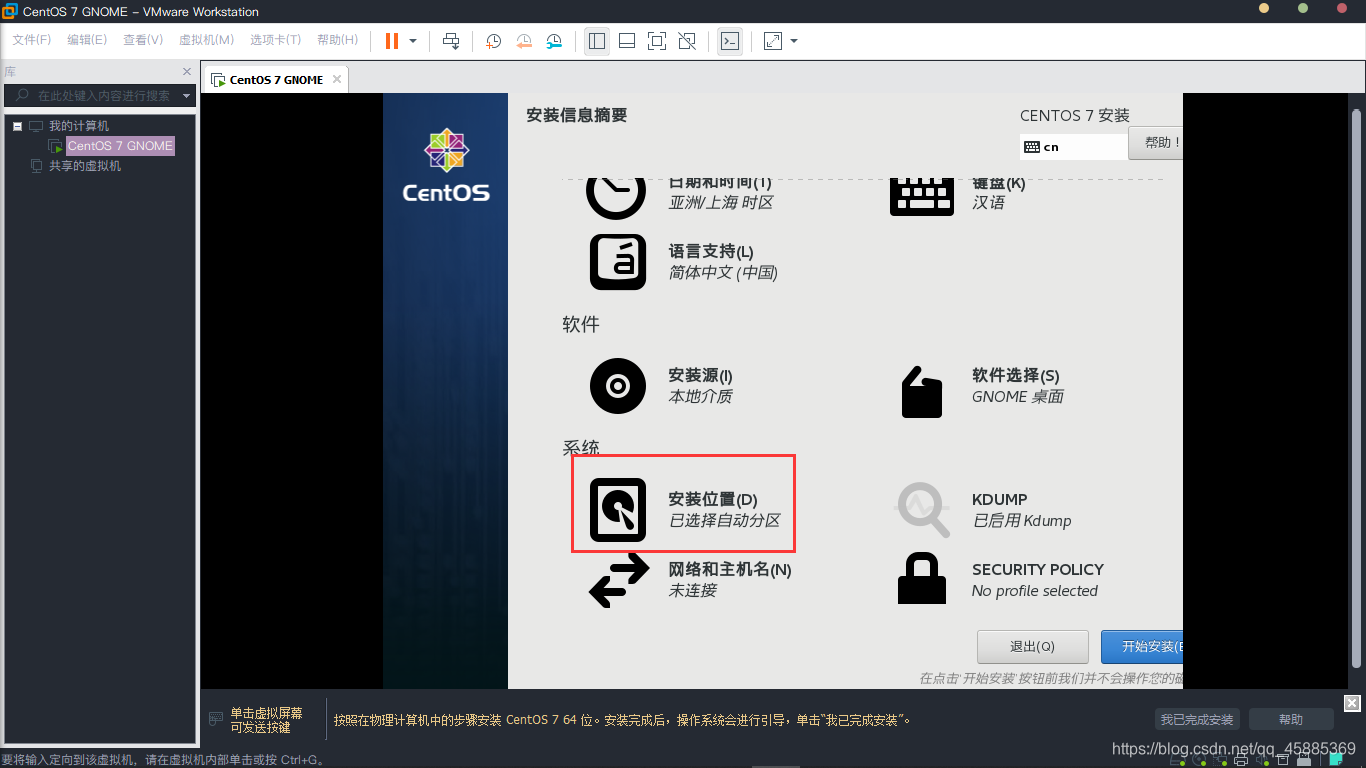Close the CentOS 7 GNOME tab
Viewport: 1366px width, 768px height.
pyautogui.click(x=337, y=80)
